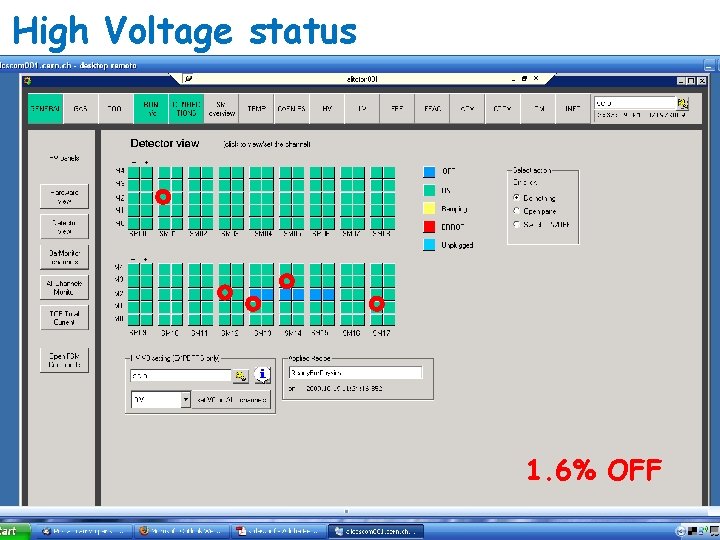The height and width of the screenshot is (540, 720).
Task: Open the INFO tab
Action: pyautogui.click(x=573, y=109)
